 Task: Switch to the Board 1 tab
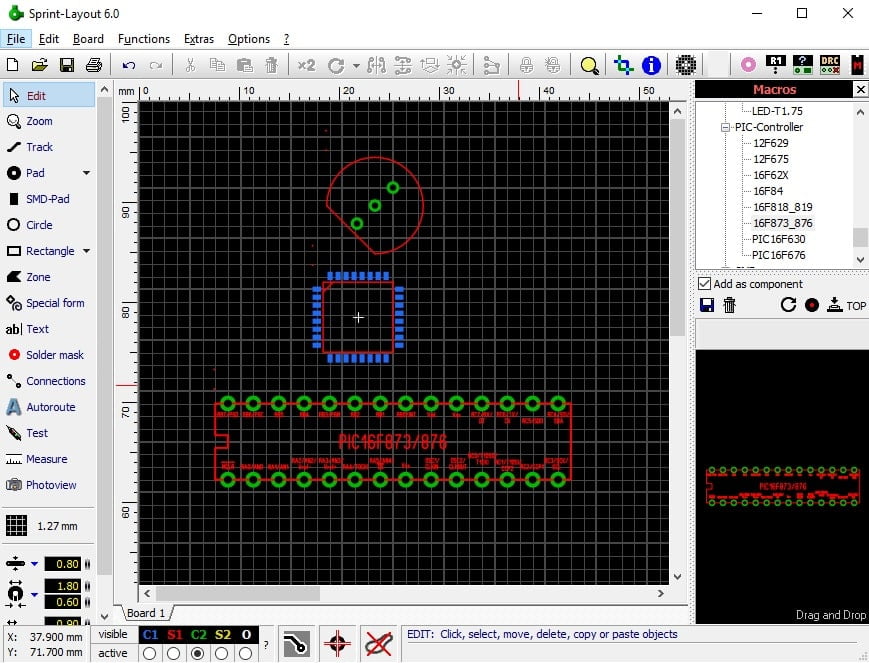pyautogui.click(x=146, y=613)
